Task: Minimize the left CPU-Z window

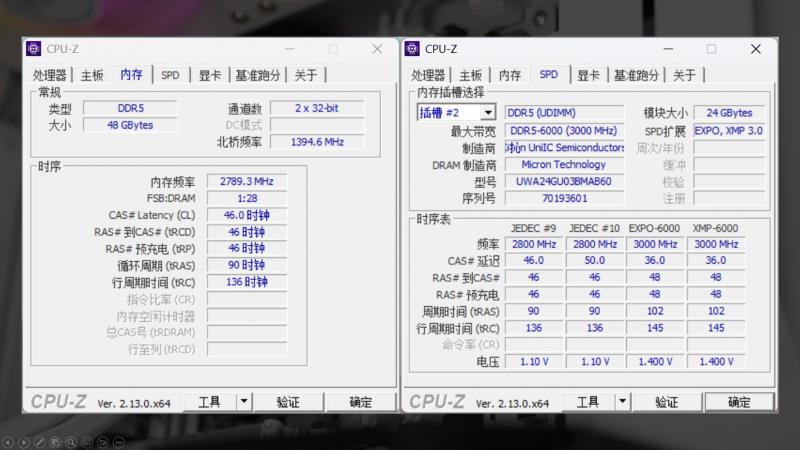Action: click(289, 49)
